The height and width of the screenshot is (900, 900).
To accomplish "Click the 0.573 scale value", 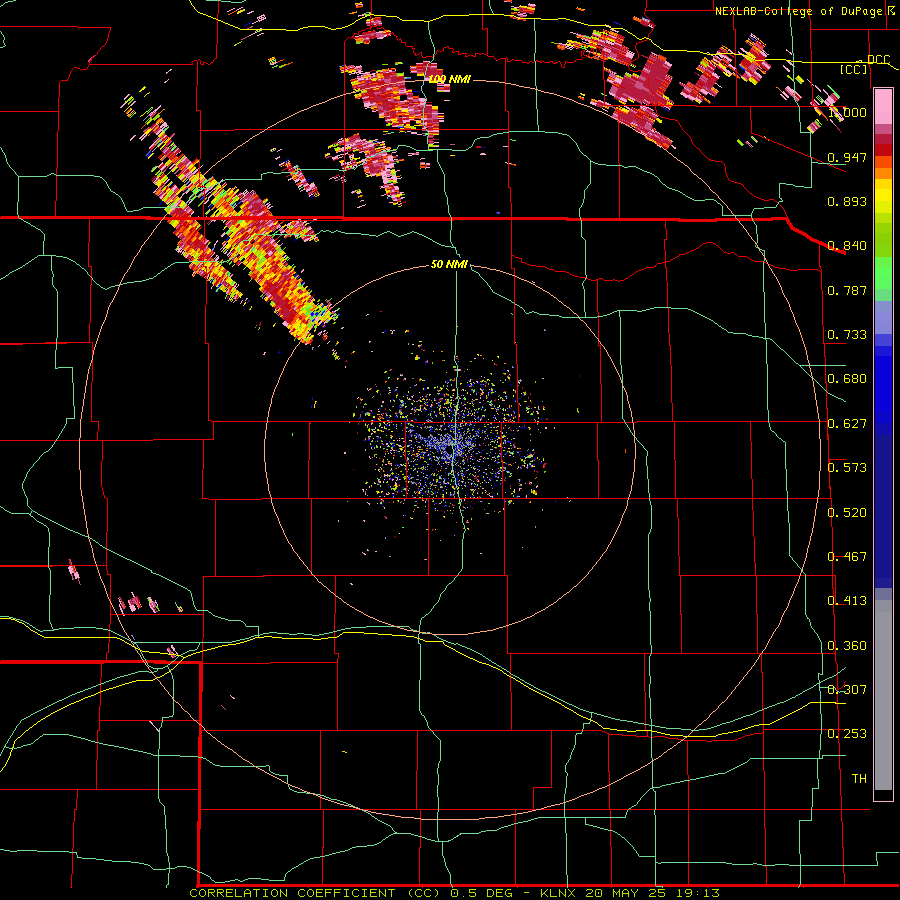I will pos(847,468).
